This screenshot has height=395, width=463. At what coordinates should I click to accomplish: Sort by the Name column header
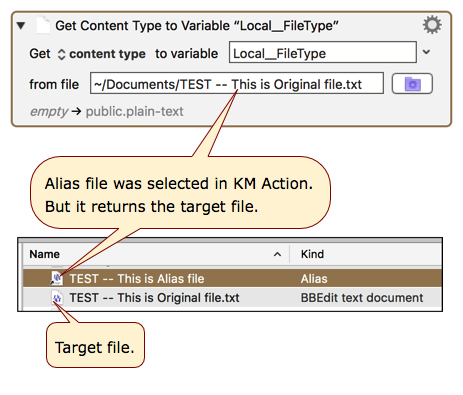point(45,254)
